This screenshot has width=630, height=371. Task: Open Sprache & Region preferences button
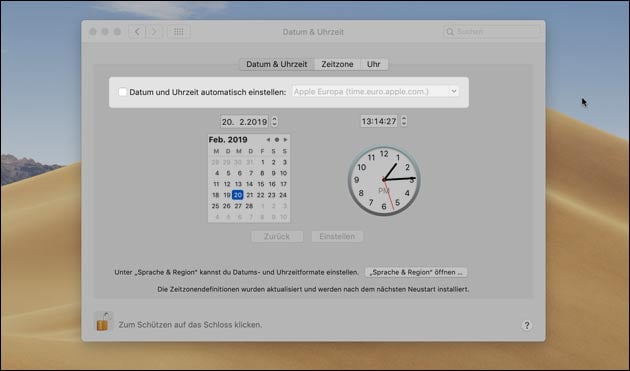[x=416, y=272]
